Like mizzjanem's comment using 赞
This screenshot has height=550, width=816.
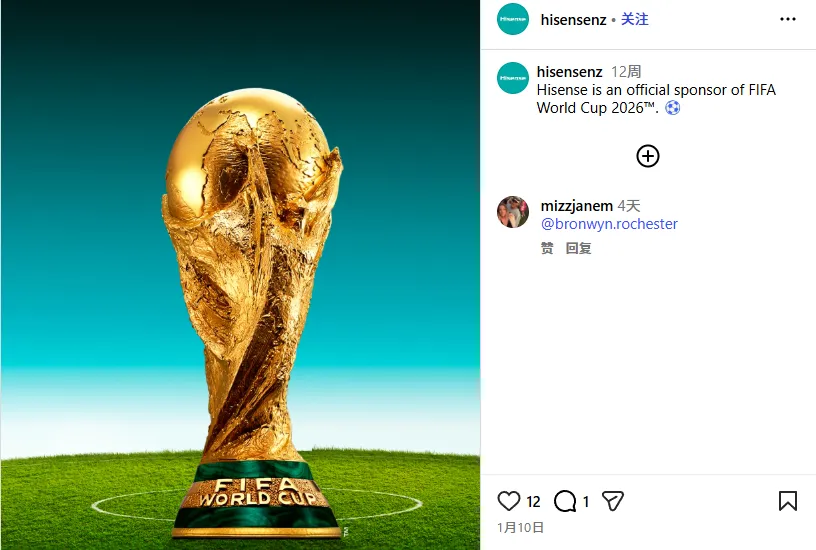547,248
